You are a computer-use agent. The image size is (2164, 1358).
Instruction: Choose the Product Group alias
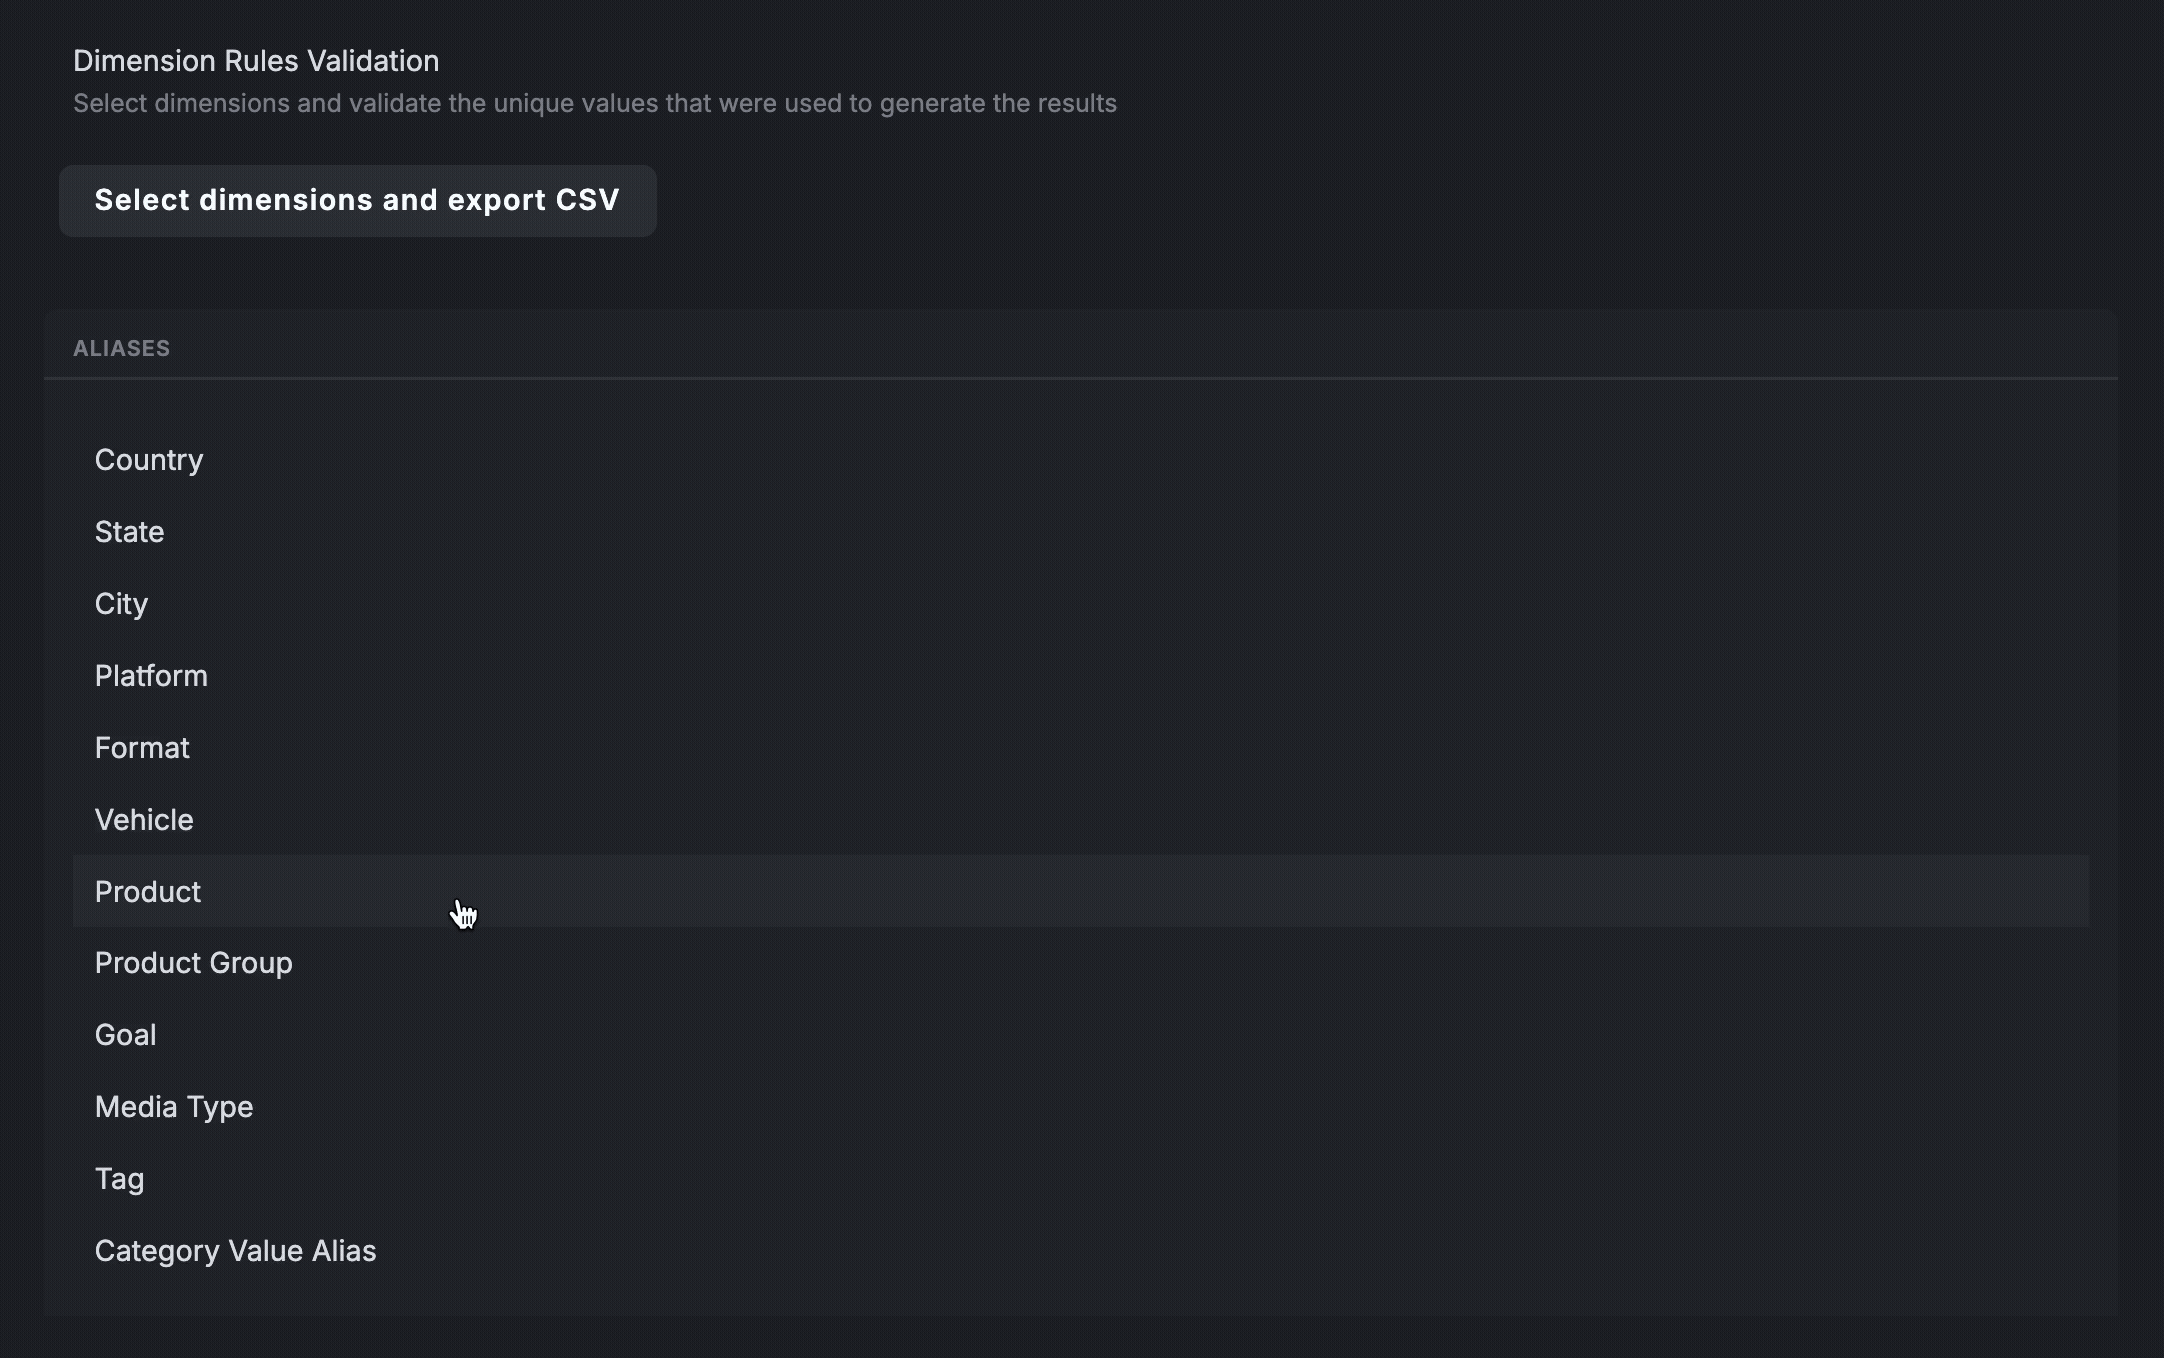1081,963
